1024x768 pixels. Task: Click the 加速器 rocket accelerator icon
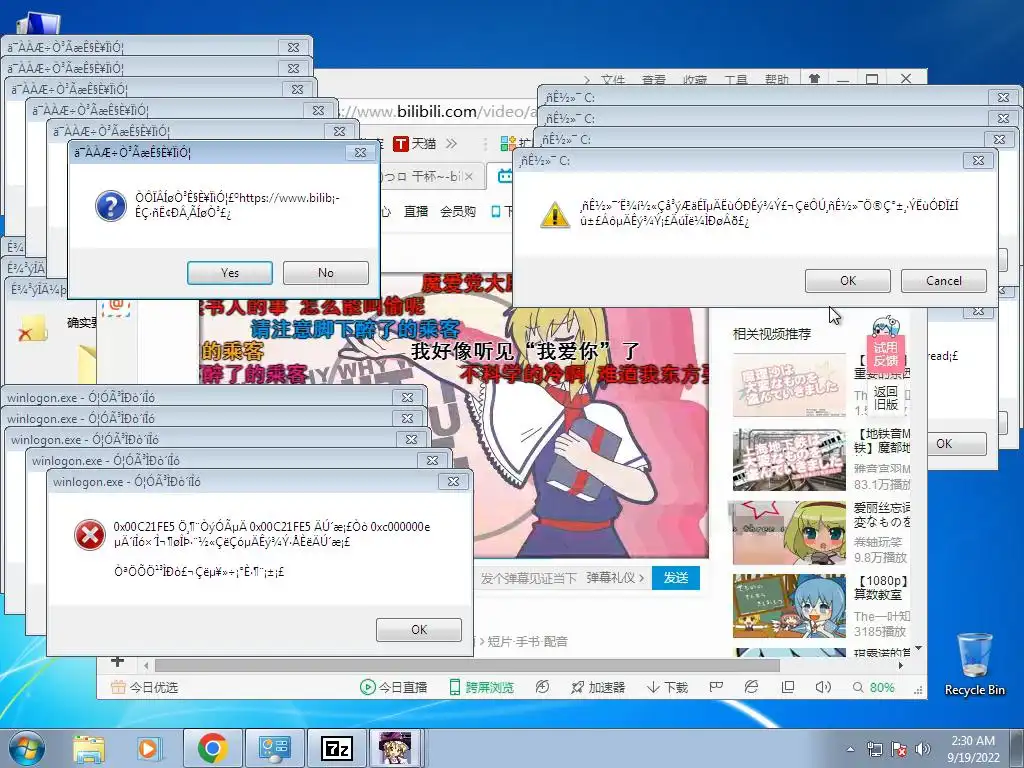577,687
